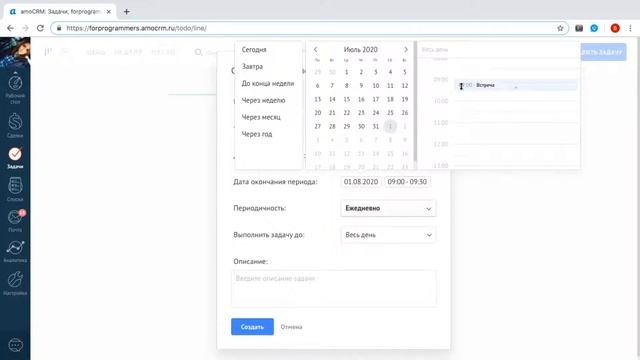Select July 19 in the calendar
The width and height of the screenshot is (640, 360).
coord(404,99)
